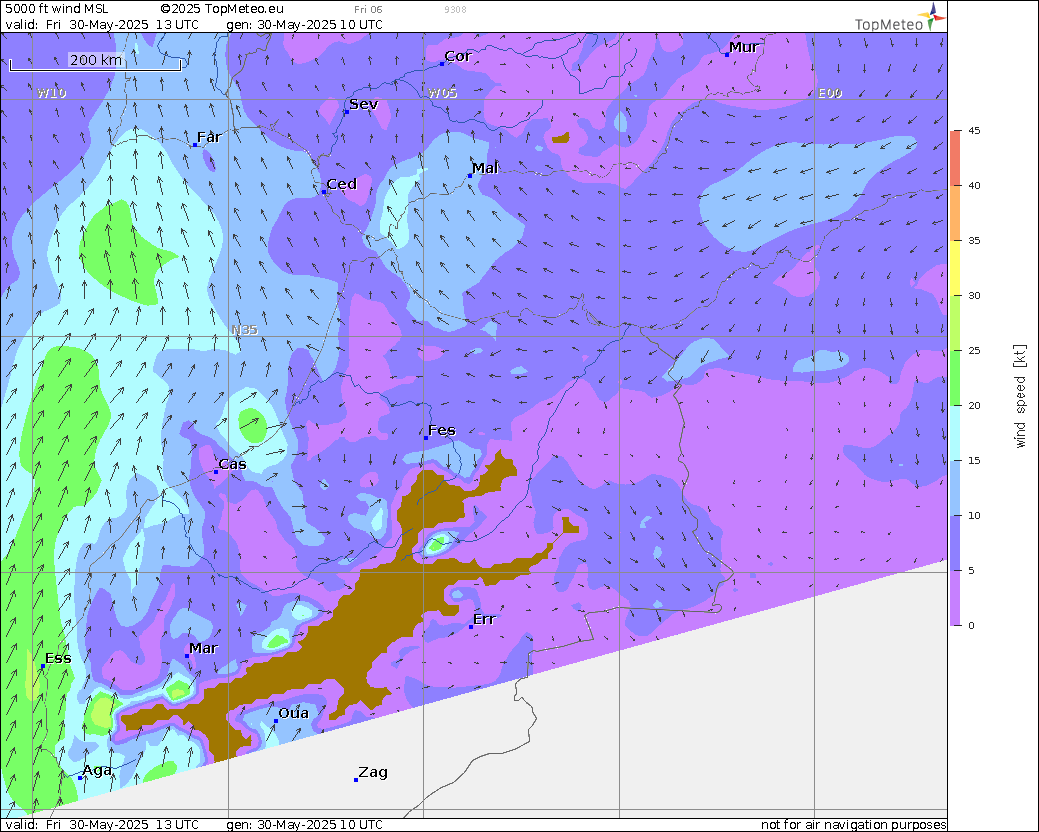The height and width of the screenshot is (832, 1039).
Task: Click the 'E00' longitude grid label
Action: tap(830, 93)
